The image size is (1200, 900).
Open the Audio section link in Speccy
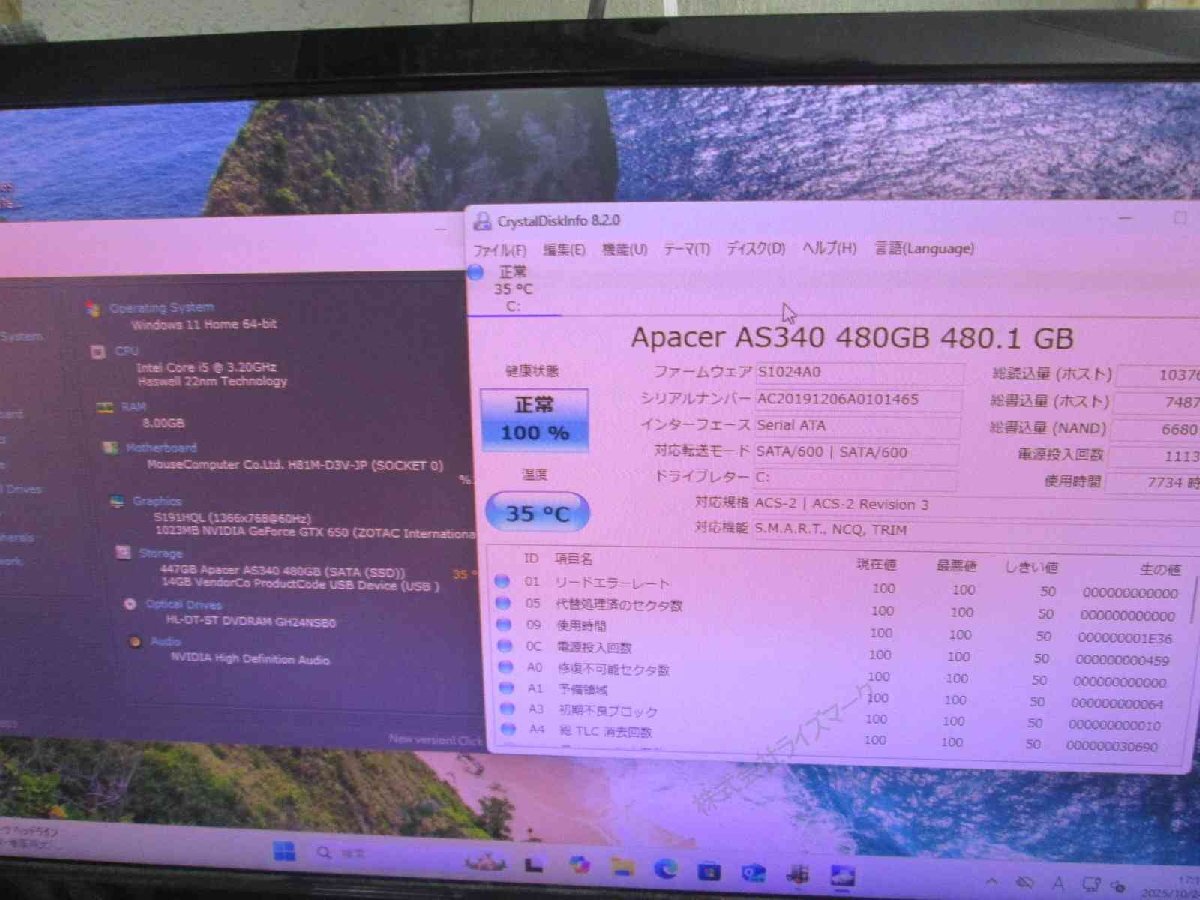click(x=166, y=641)
